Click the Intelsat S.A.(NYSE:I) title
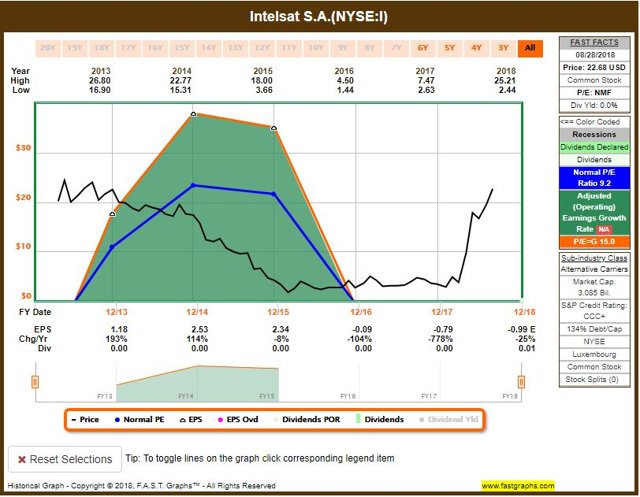The width and height of the screenshot is (640, 497). point(319,16)
